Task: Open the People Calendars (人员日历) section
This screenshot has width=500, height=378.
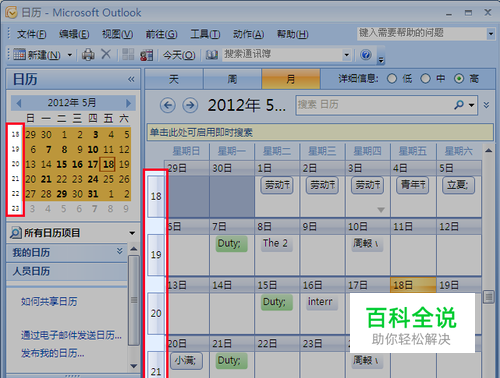Action: coord(67,271)
